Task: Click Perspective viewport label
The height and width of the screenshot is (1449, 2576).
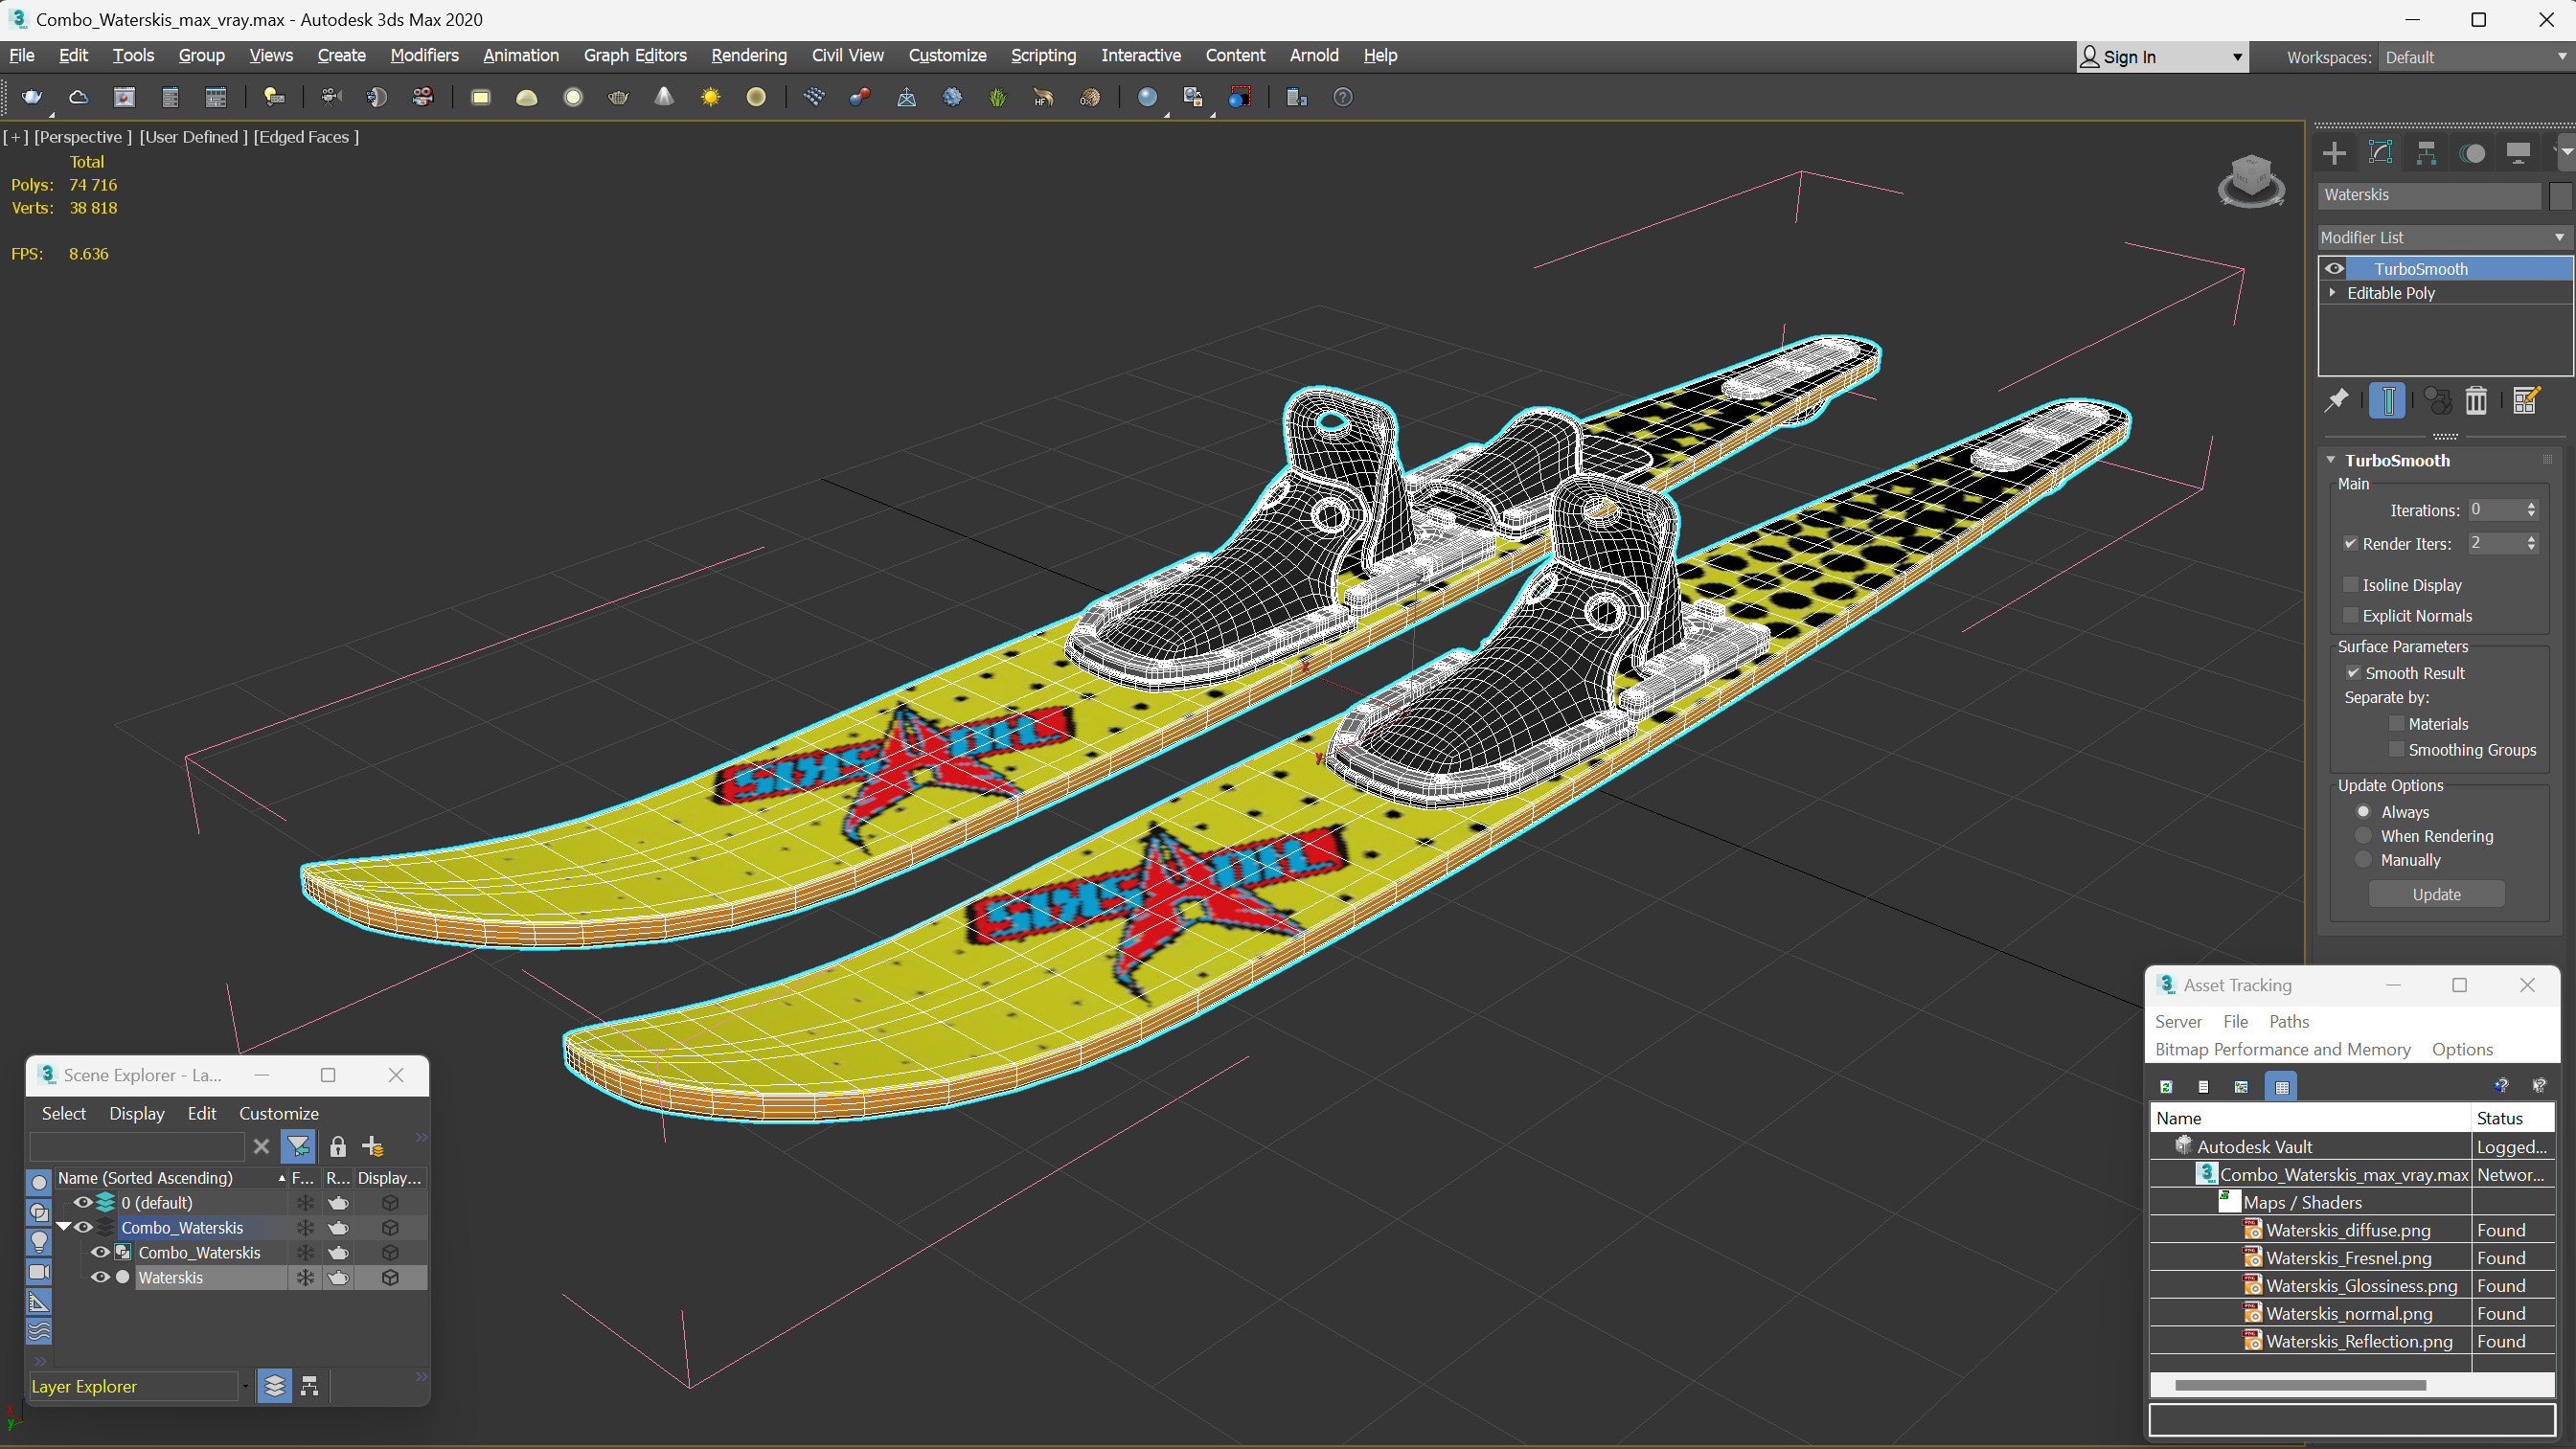Action: [83, 137]
